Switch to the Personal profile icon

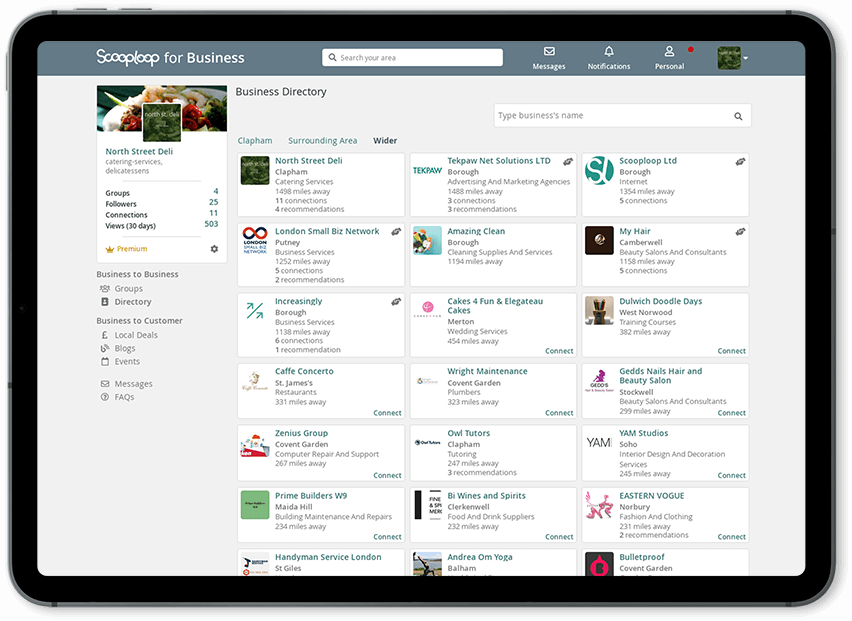point(669,51)
